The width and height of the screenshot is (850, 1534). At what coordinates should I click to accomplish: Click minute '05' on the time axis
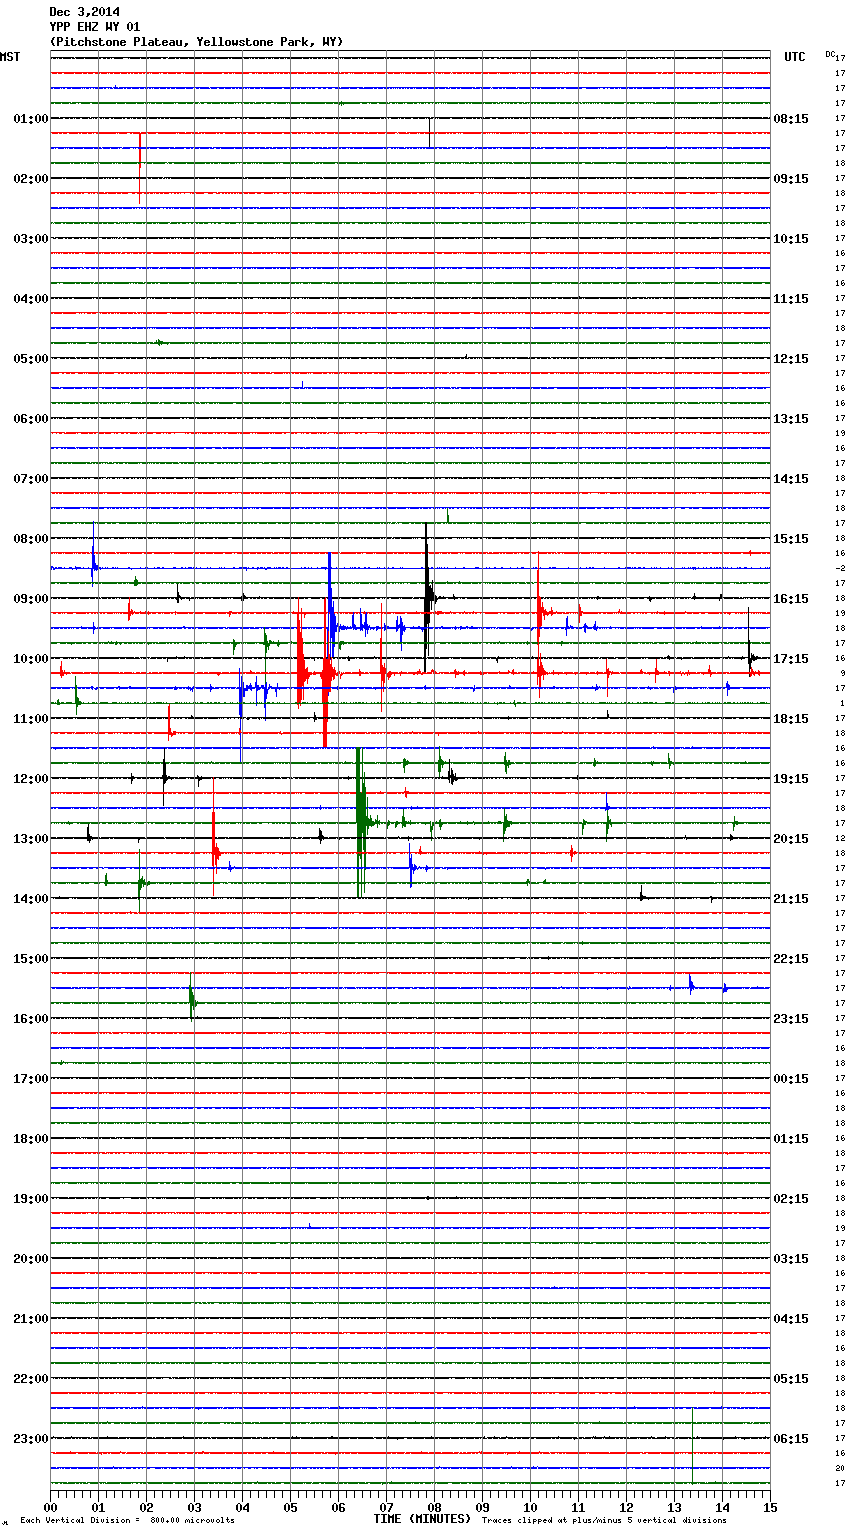(291, 1507)
